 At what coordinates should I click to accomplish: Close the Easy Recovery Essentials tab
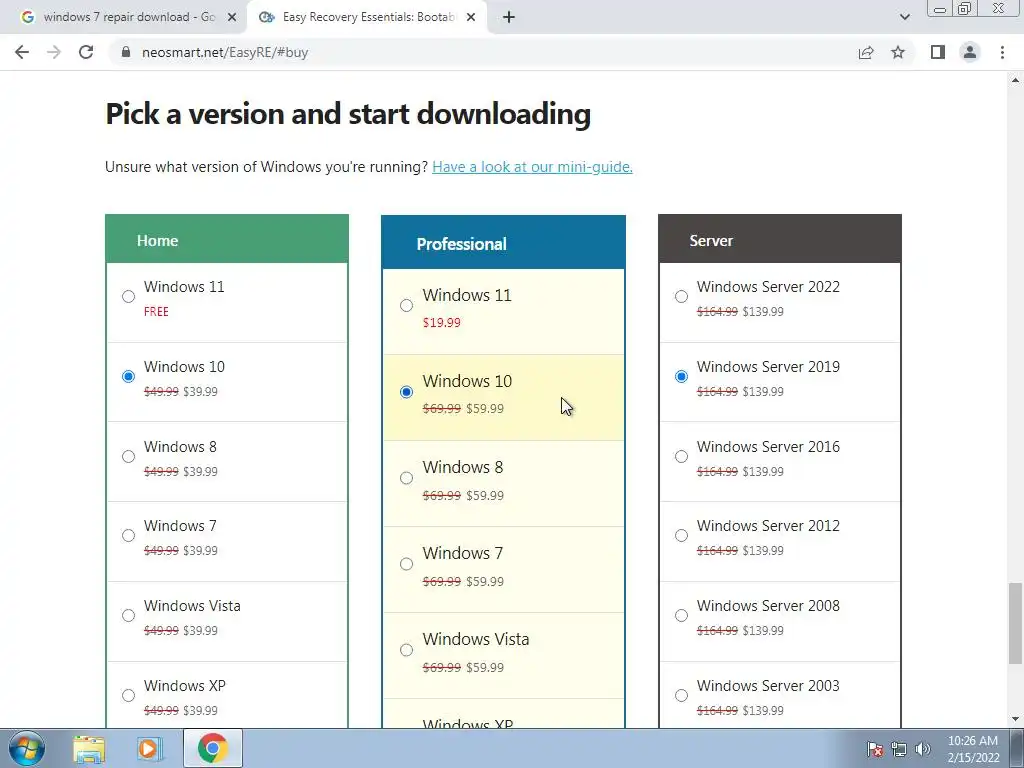point(471,18)
